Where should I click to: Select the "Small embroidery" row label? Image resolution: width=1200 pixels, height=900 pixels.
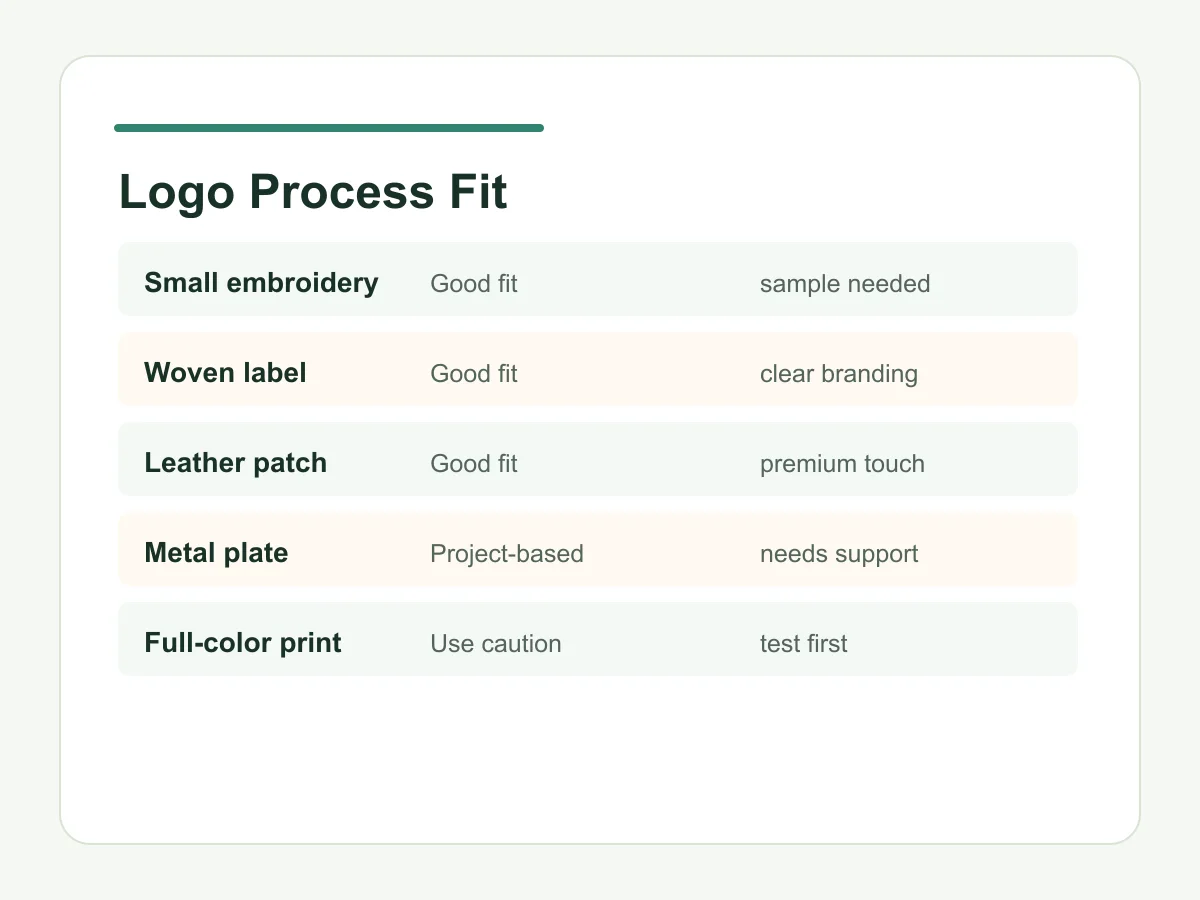point(261,283)
